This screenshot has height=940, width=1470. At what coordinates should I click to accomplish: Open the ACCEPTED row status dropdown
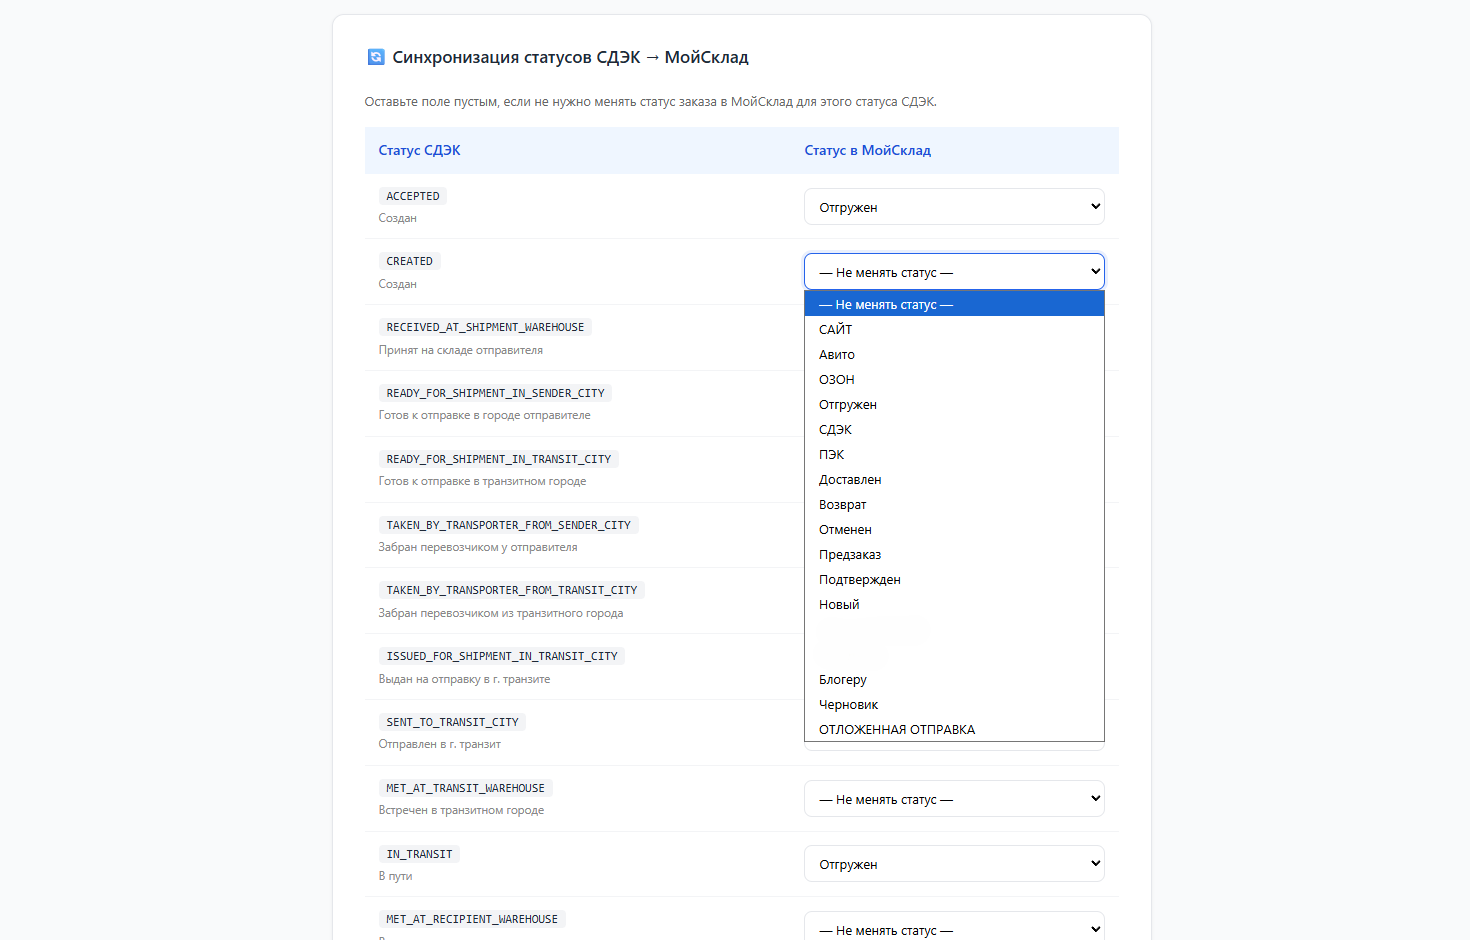[x=954, y=207]
